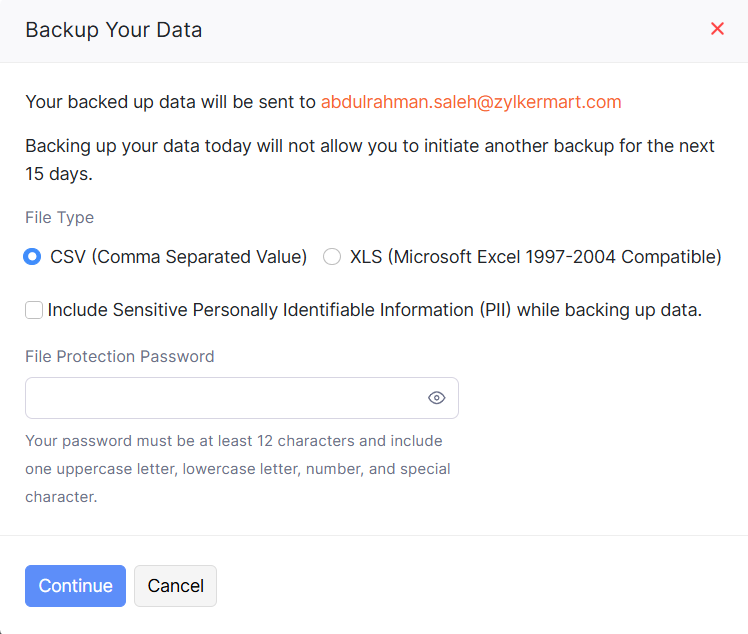
Task: Click the "XLS (Microsoft Excel 1997-2004 Compatible)" label
Action: (x=535, y=257)
